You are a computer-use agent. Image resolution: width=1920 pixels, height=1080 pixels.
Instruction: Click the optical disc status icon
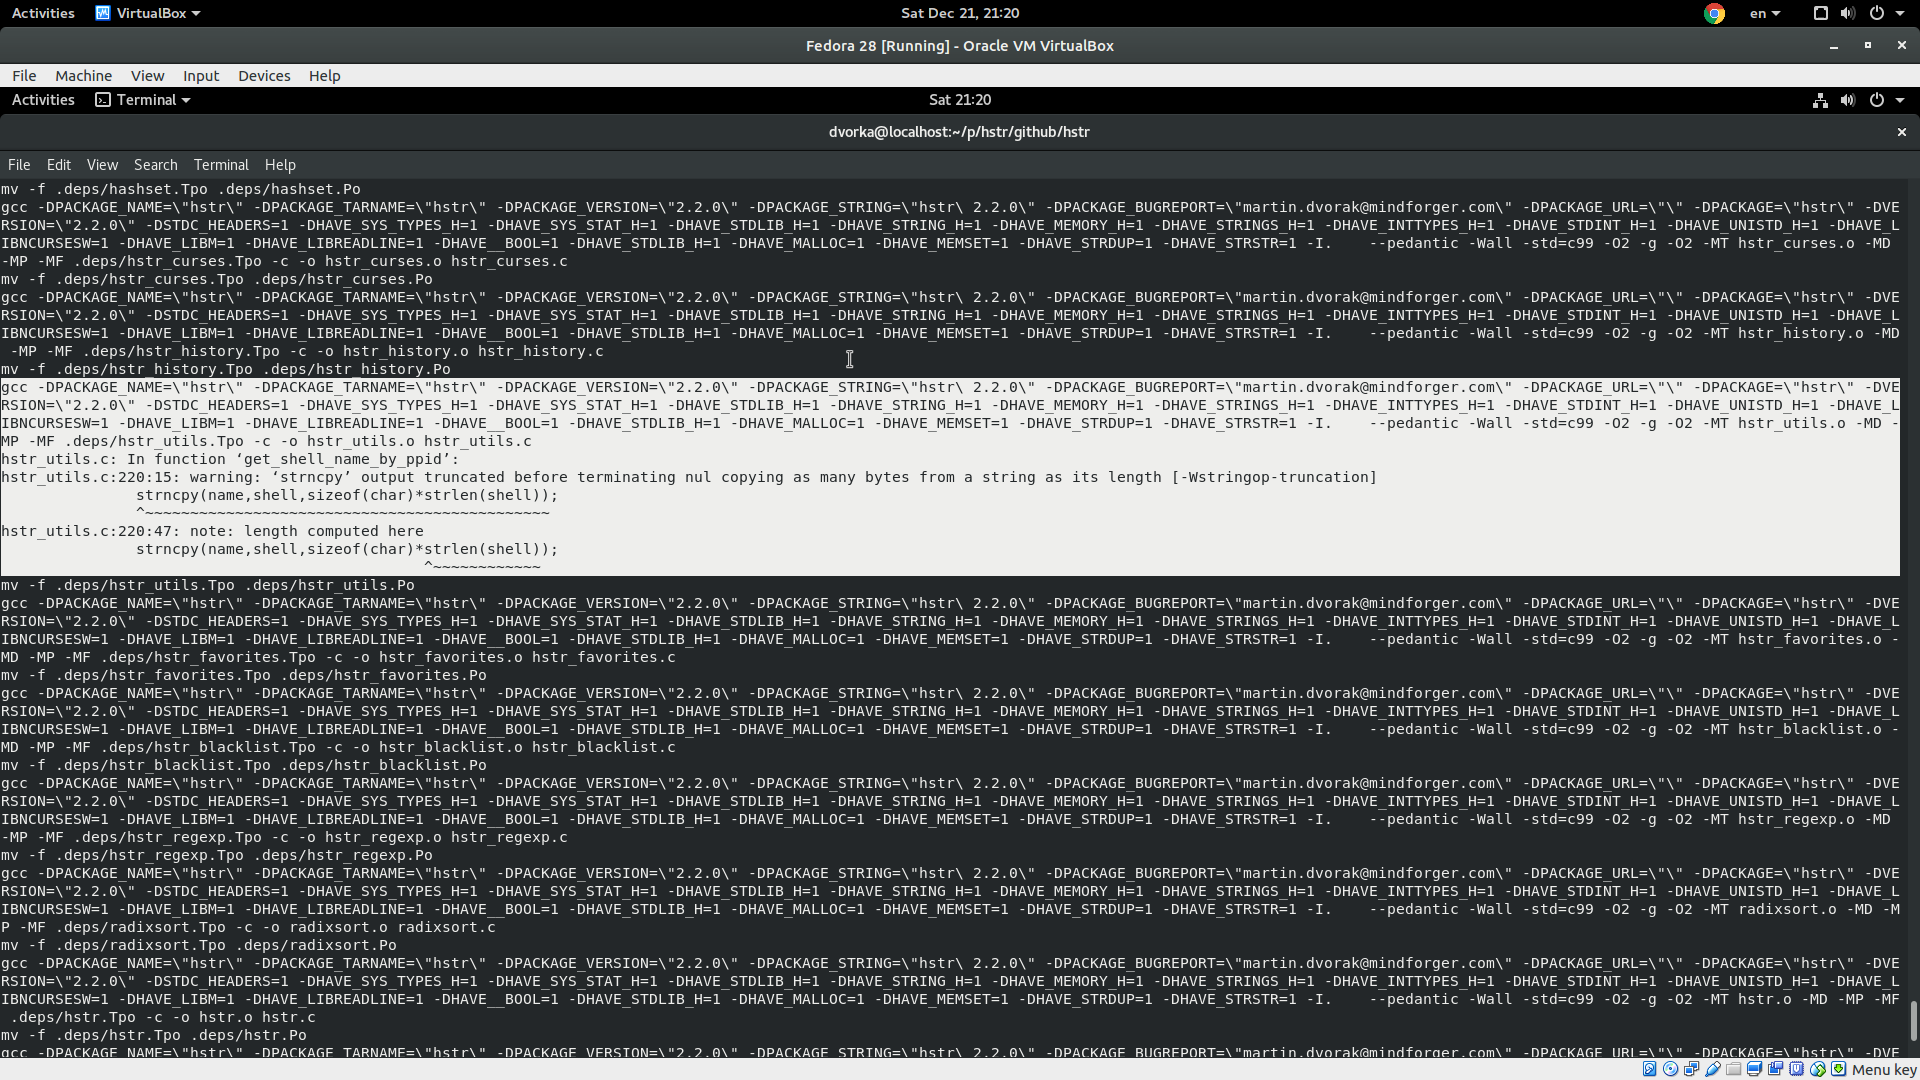(1670, 1069)
